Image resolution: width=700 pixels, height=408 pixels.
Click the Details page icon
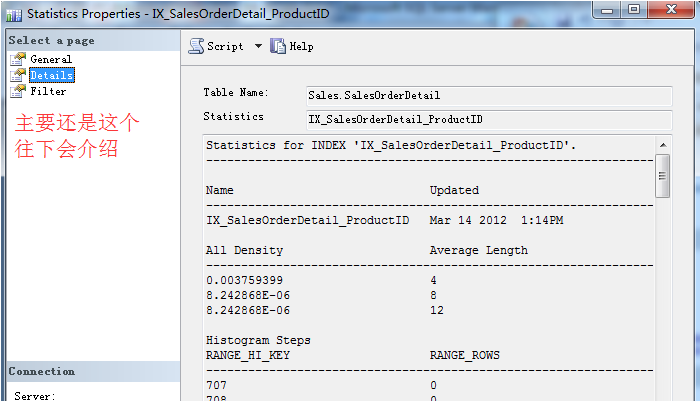tap(17, 75)
